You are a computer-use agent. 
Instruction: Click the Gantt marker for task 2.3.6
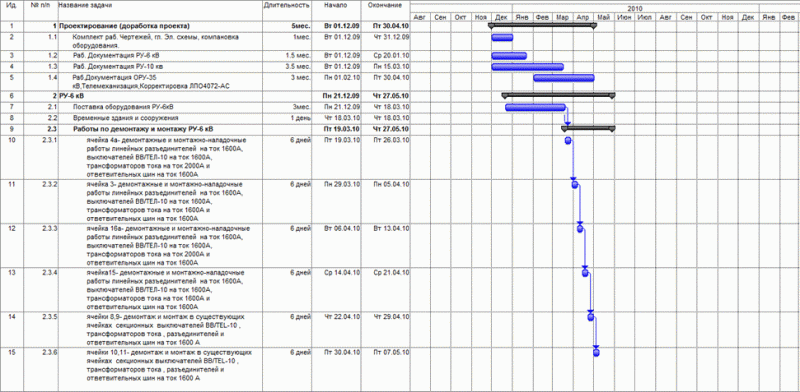pos(596,353)
